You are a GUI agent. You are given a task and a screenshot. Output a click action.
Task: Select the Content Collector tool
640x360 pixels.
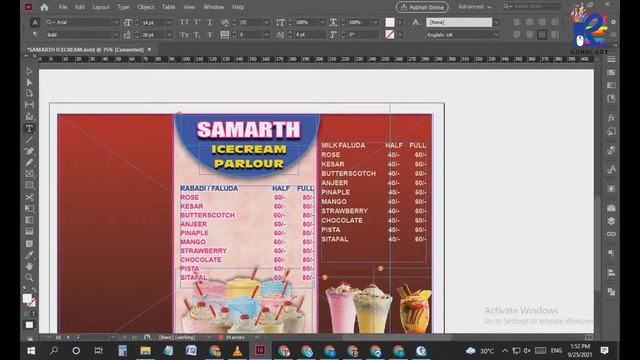29,117
